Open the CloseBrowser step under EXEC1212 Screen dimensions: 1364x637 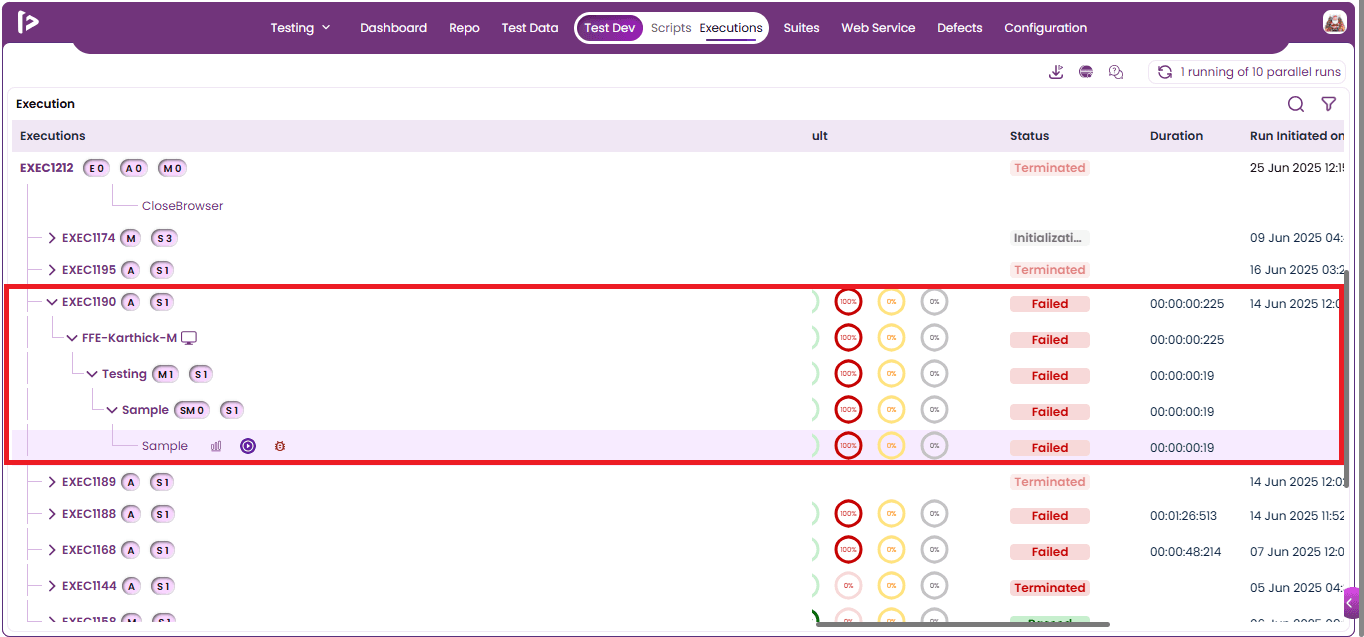tap(182, 206)
